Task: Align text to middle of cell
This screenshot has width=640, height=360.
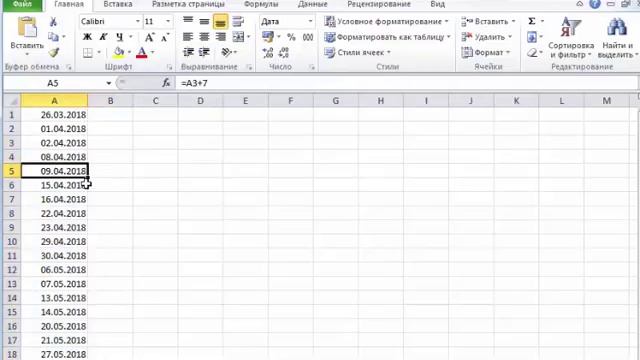Action: (x=204, y=21)
